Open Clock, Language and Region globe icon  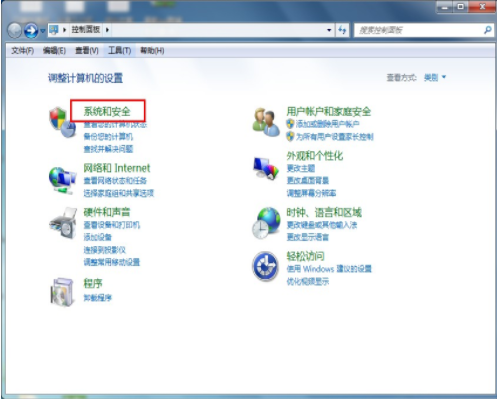266,223
